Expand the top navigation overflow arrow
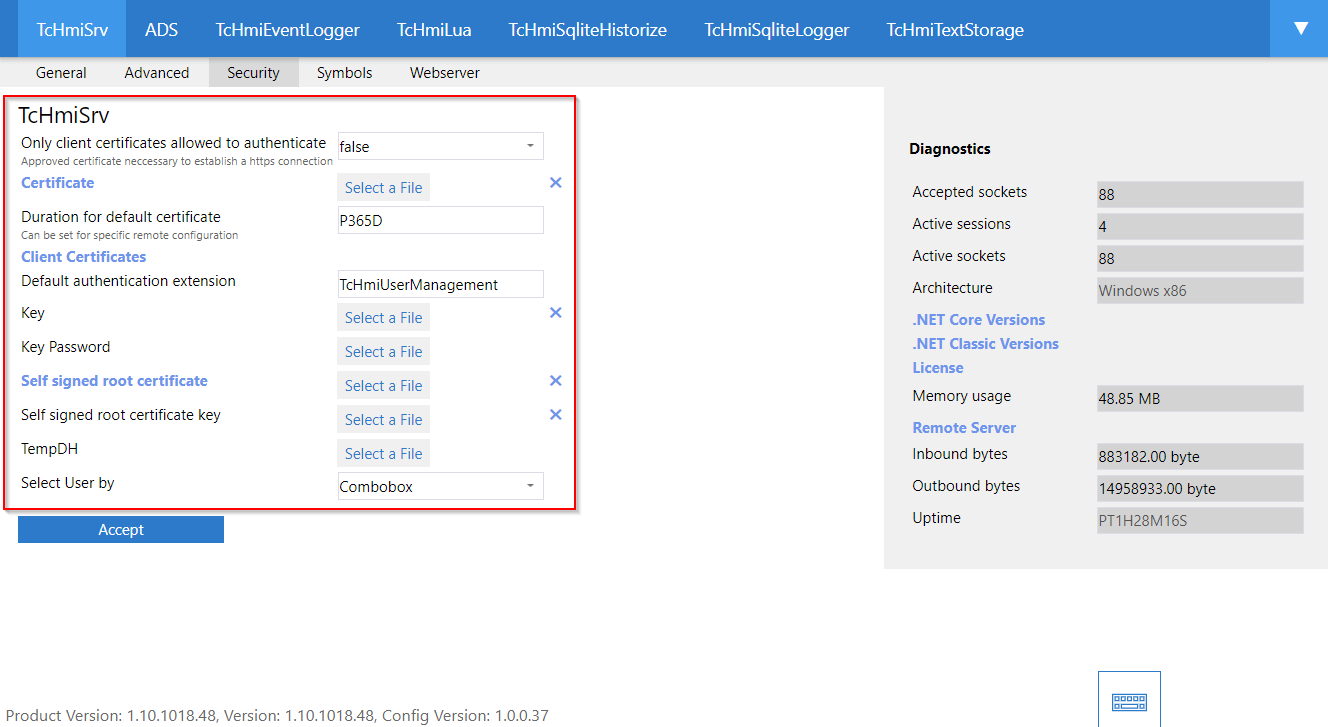The image size is (1328, 727). pyautogui.click(x=1300, y=29)
